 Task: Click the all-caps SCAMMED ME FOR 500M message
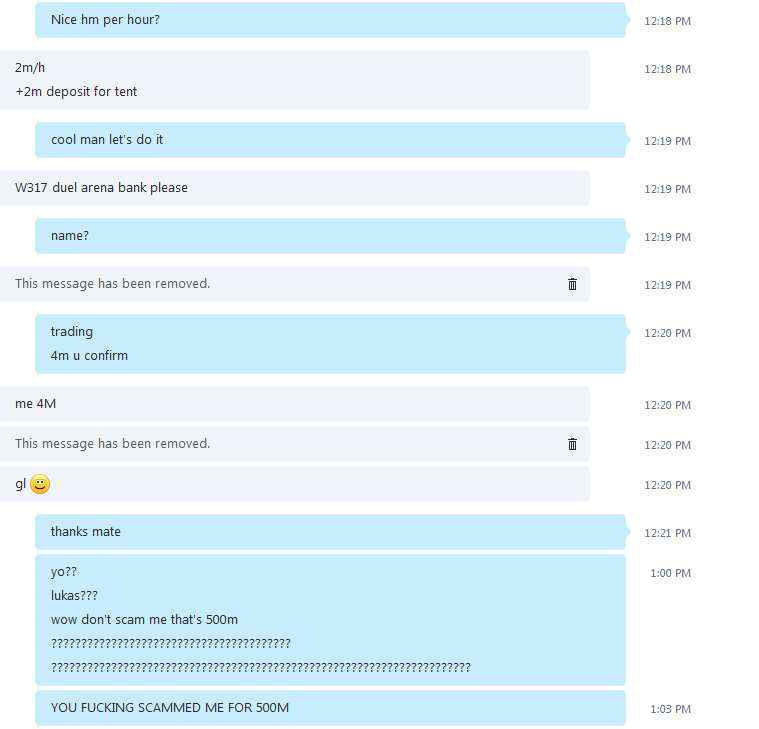point(330,708)
